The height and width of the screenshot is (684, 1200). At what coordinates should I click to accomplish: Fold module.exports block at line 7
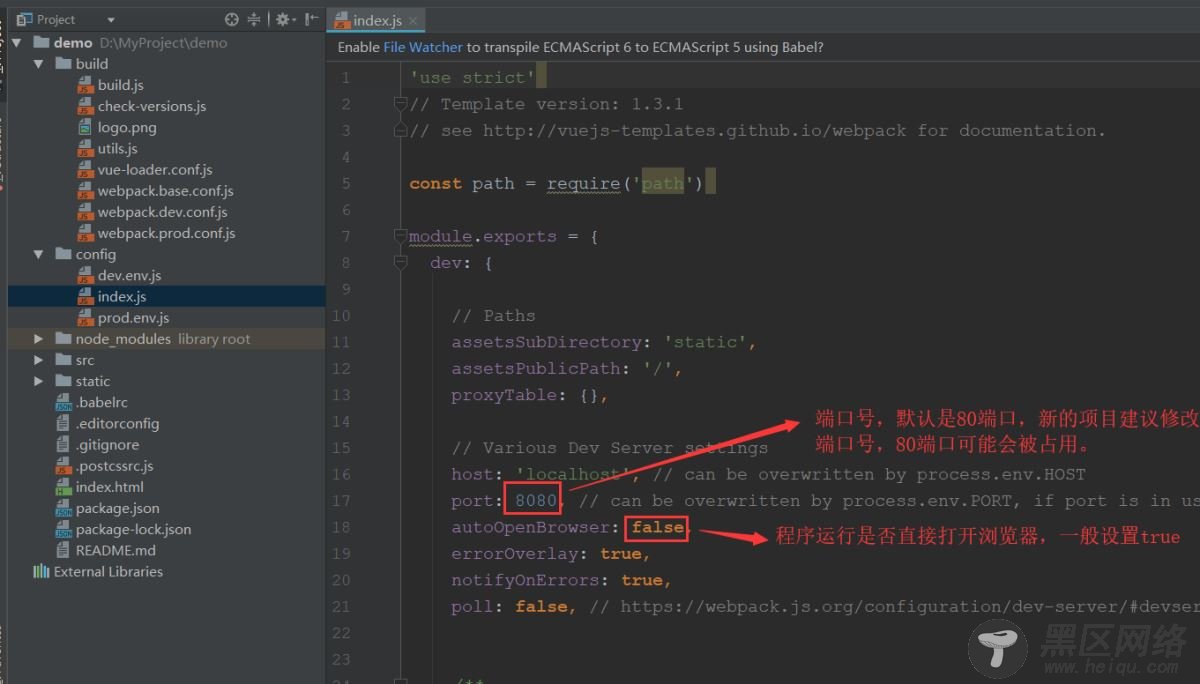(x=401, y=237)
